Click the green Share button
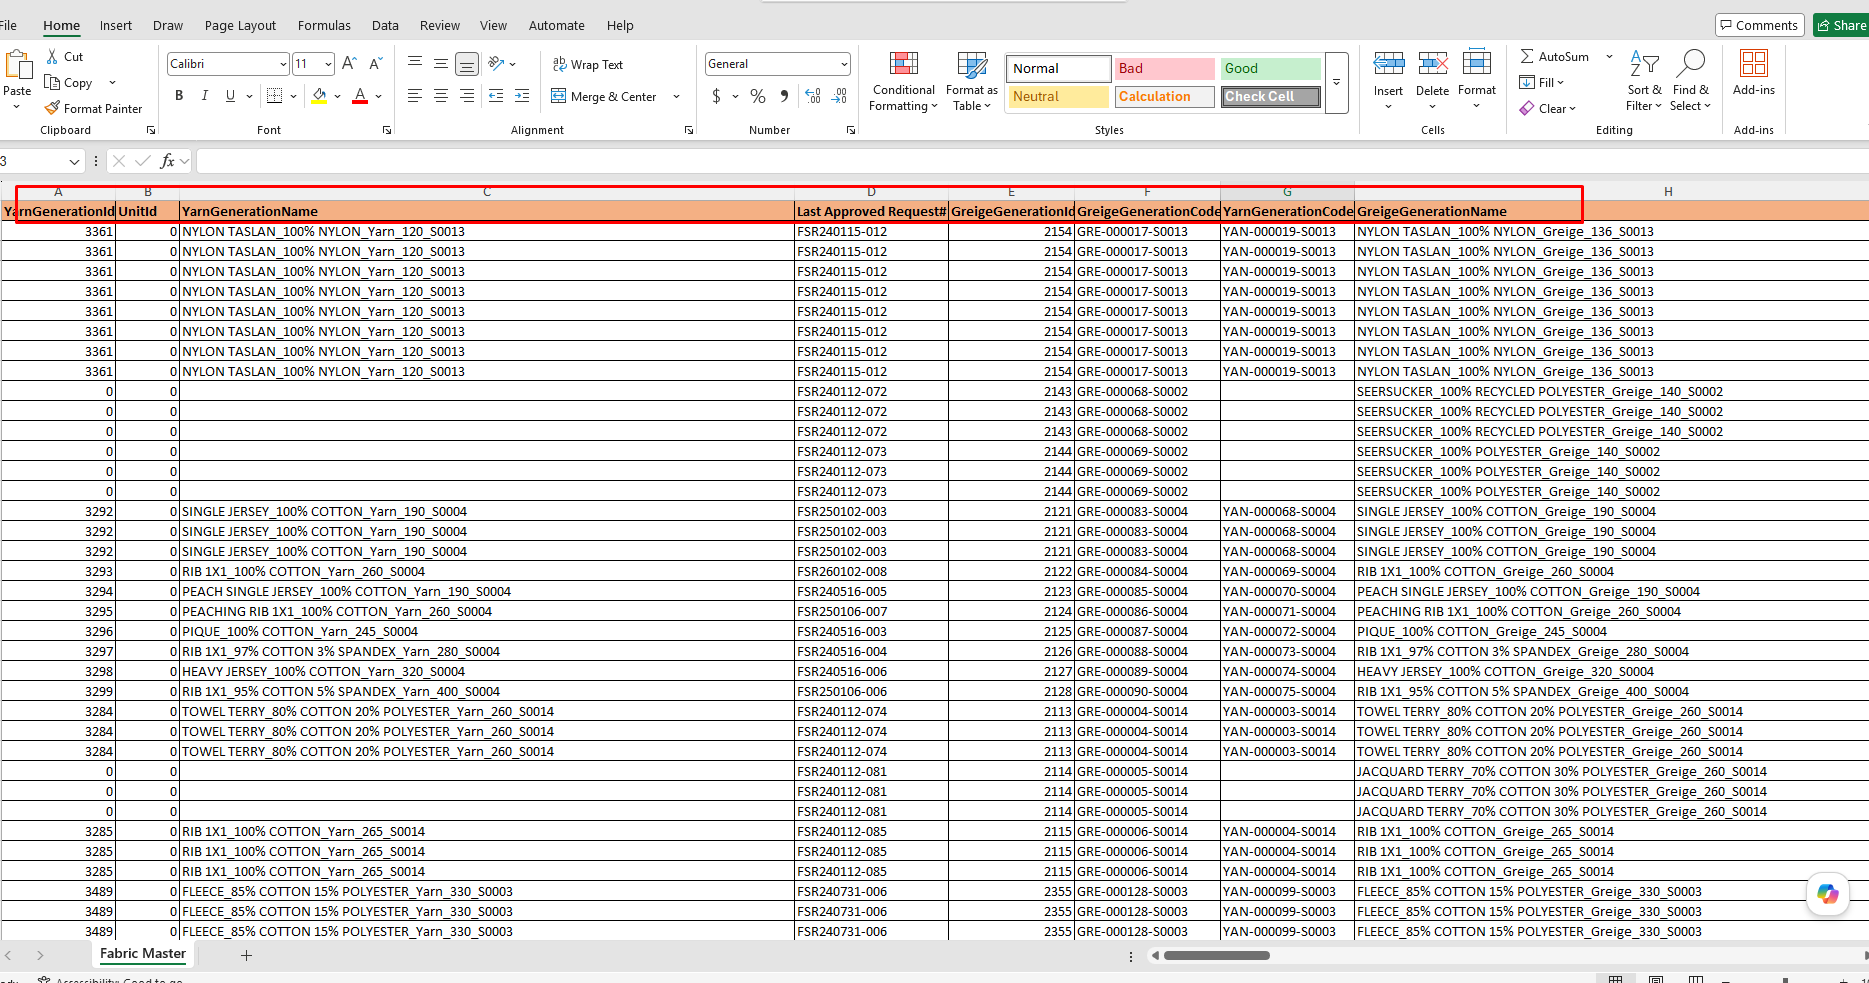 1841,25
